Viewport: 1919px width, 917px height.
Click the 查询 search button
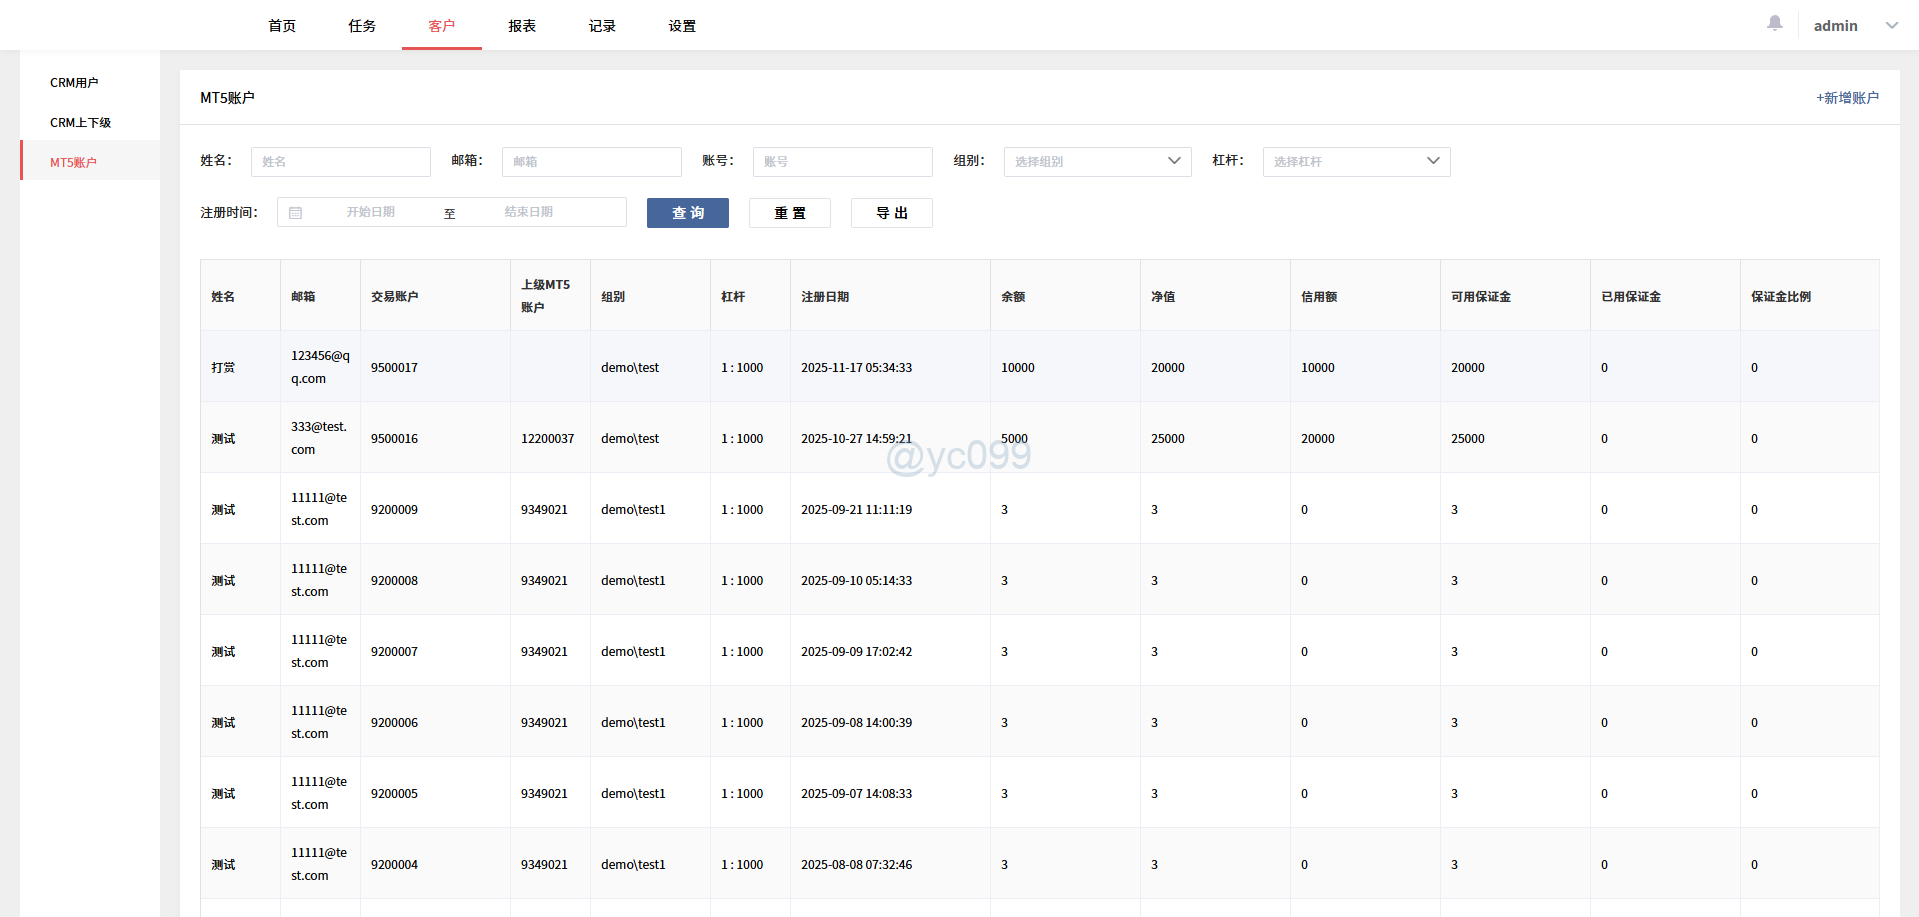(687, 212)
